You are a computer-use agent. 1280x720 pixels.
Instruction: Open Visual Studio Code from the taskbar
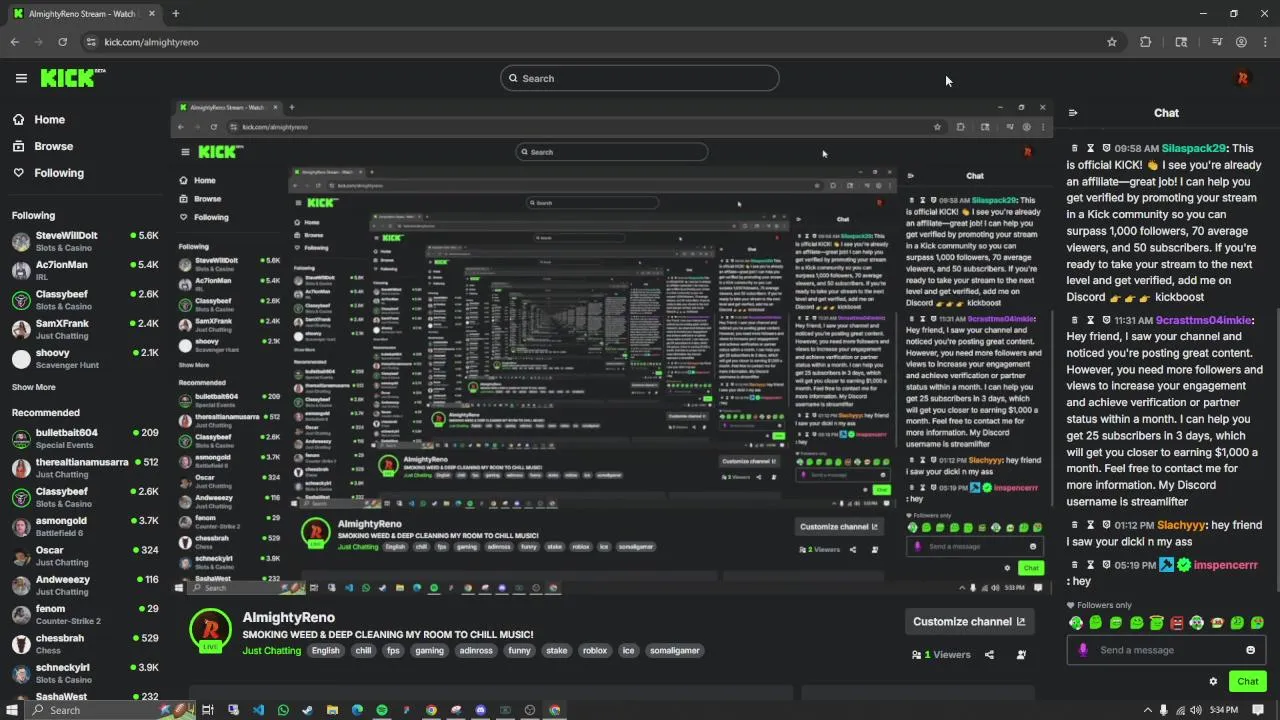[258, 710]
